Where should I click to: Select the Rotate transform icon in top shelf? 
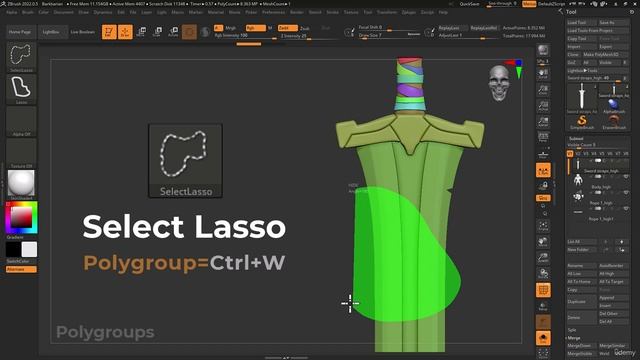173,32
